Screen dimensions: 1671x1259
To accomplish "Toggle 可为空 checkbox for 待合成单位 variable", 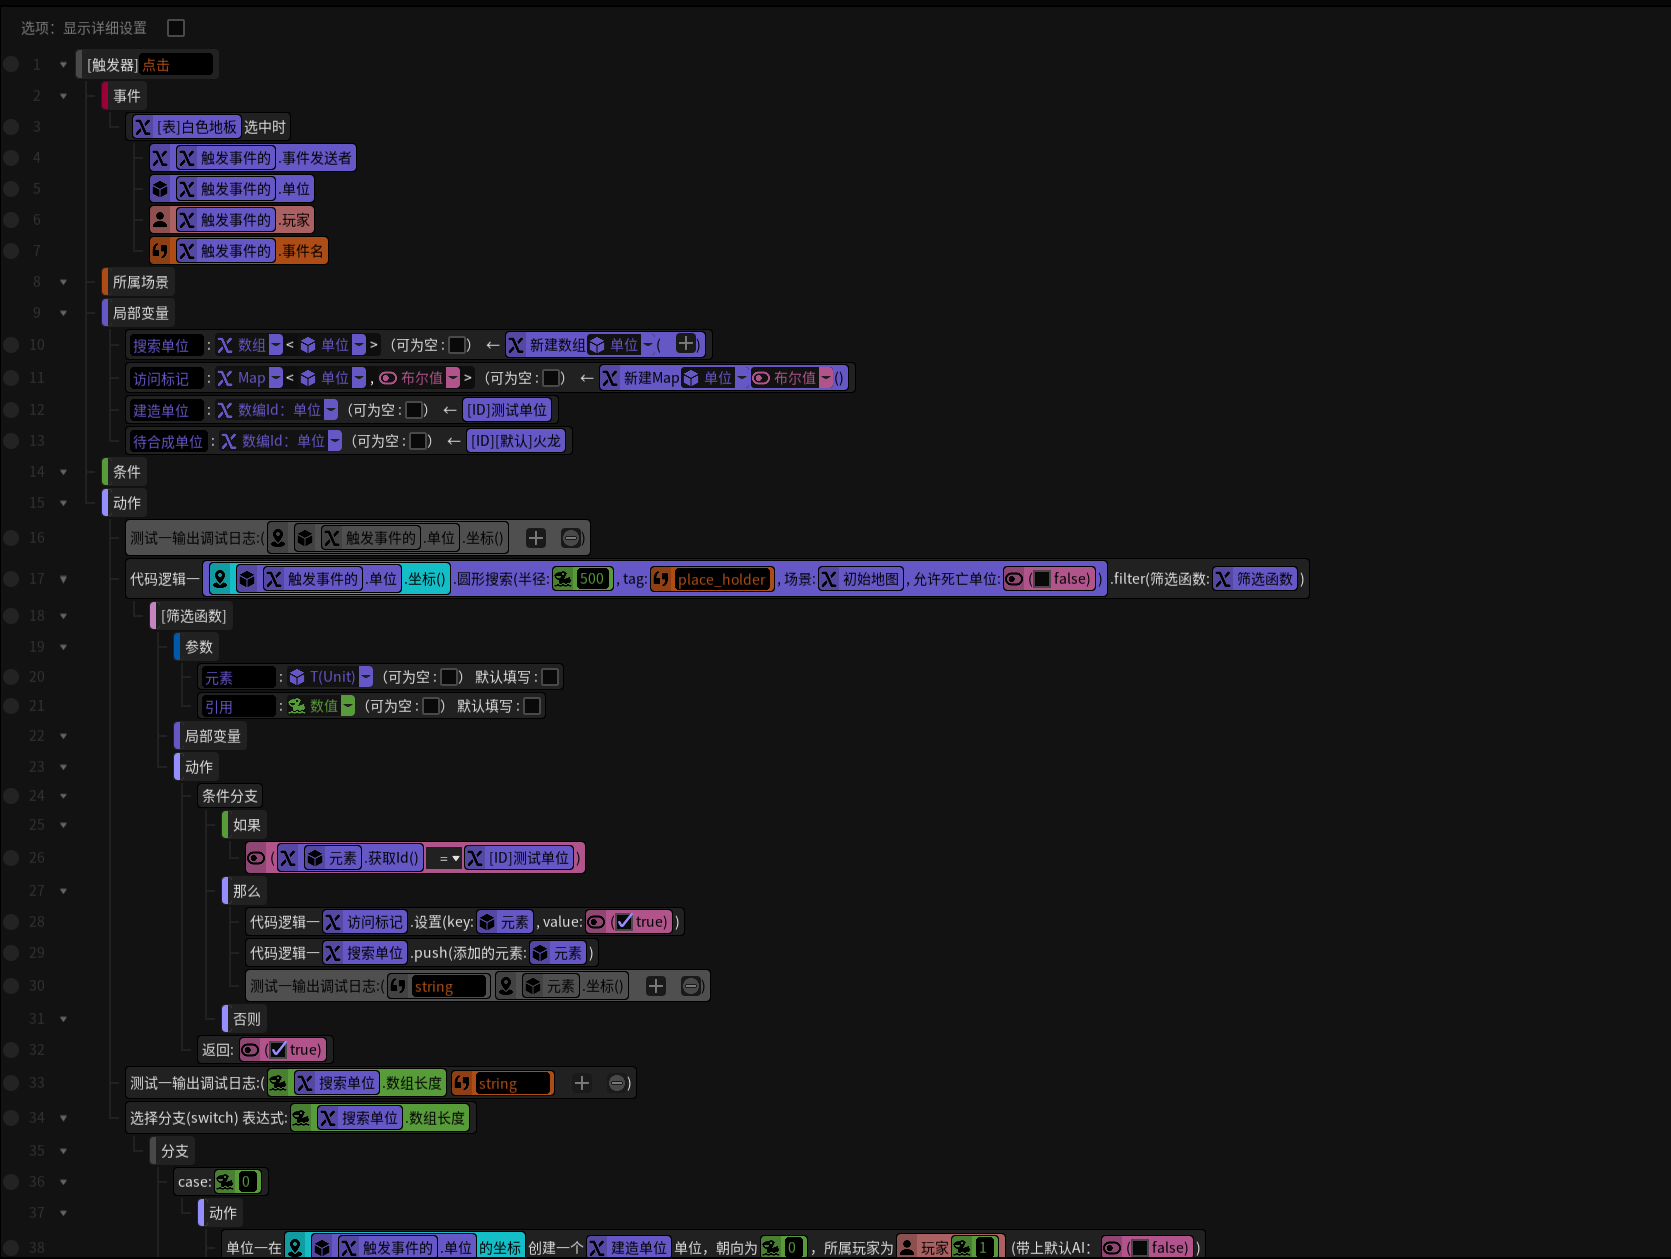I will [x=419, y=441].
